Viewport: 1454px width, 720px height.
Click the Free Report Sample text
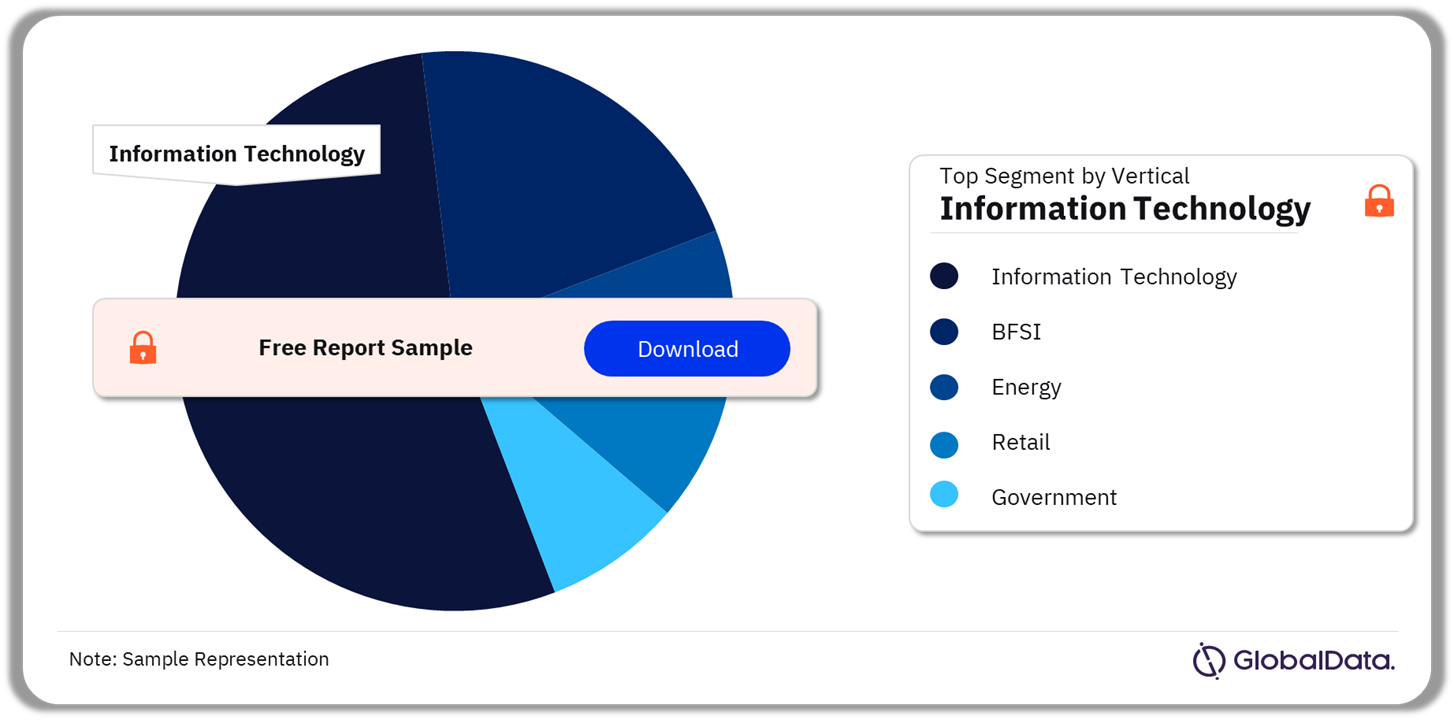(366, 348)
